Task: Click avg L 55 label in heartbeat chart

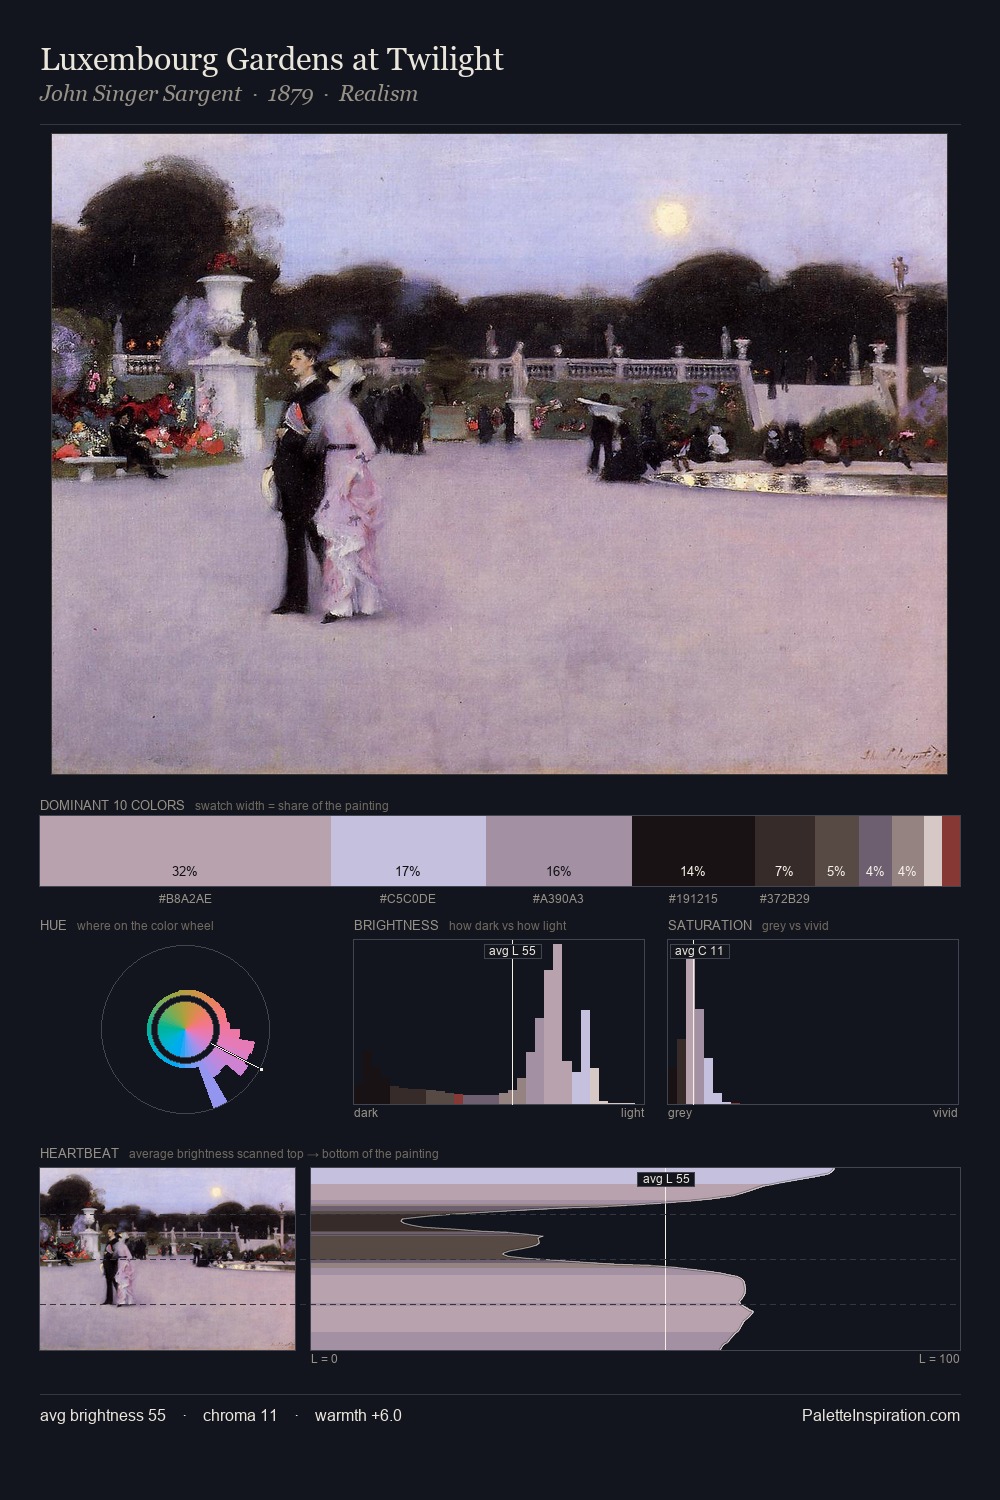Action: (x=665, y=1179)
